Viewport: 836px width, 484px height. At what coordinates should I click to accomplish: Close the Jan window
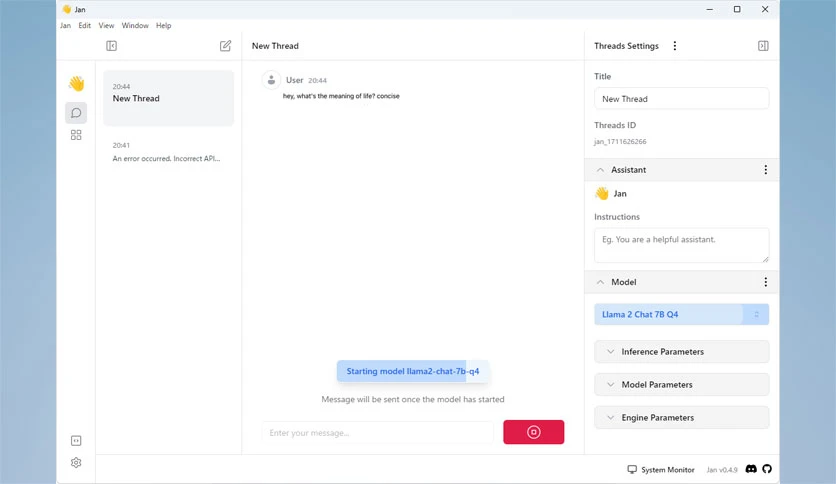point(765,9)
